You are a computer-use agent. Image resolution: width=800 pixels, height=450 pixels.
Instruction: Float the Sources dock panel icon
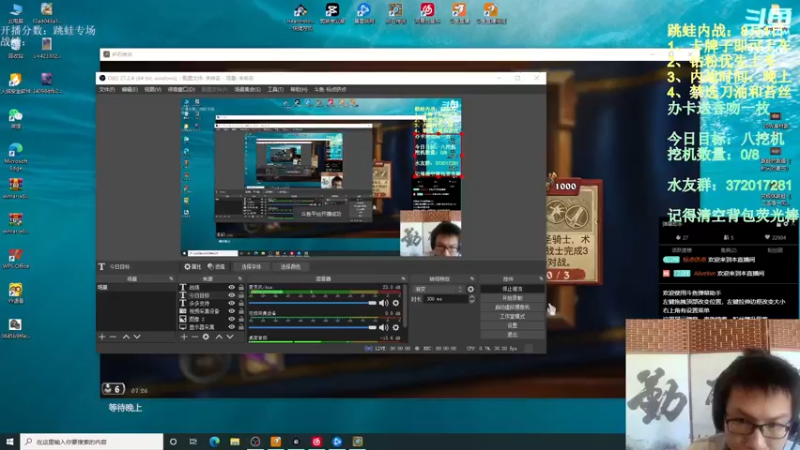[240, 279]
